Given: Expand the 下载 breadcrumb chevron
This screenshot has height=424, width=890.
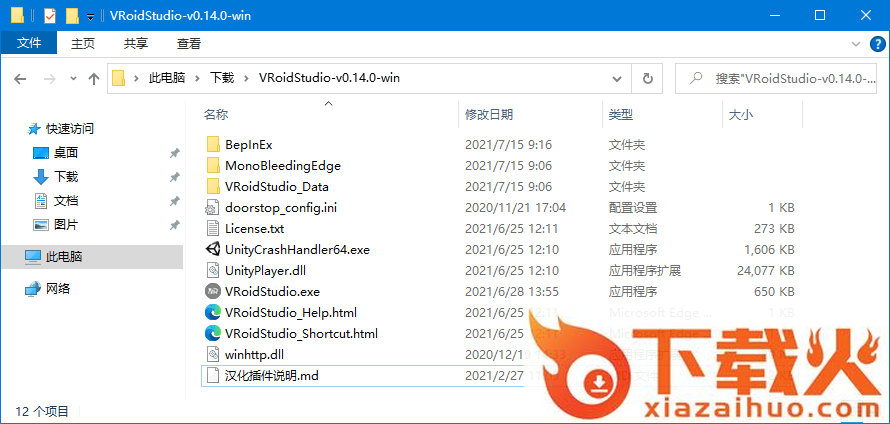Looking at the screenshot, I should (x=246, y=78).
